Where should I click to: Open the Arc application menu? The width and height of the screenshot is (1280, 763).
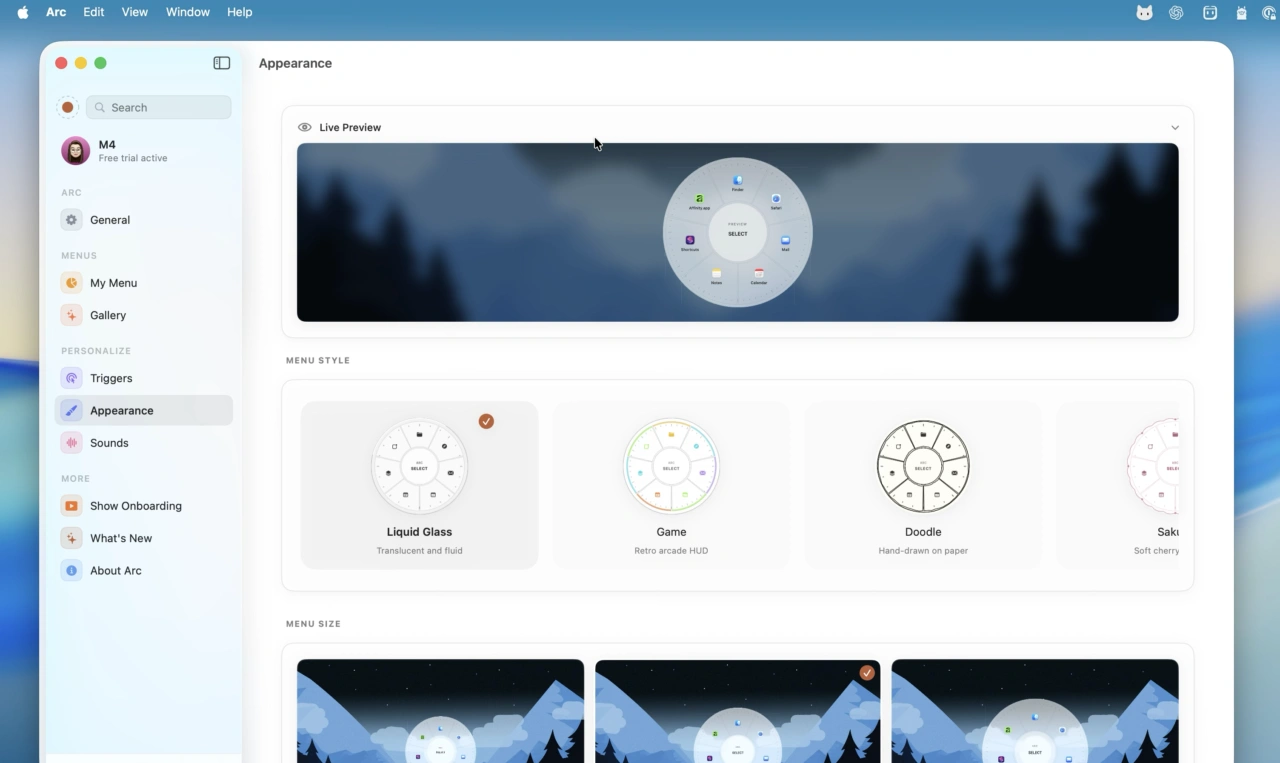pos(56,12)
